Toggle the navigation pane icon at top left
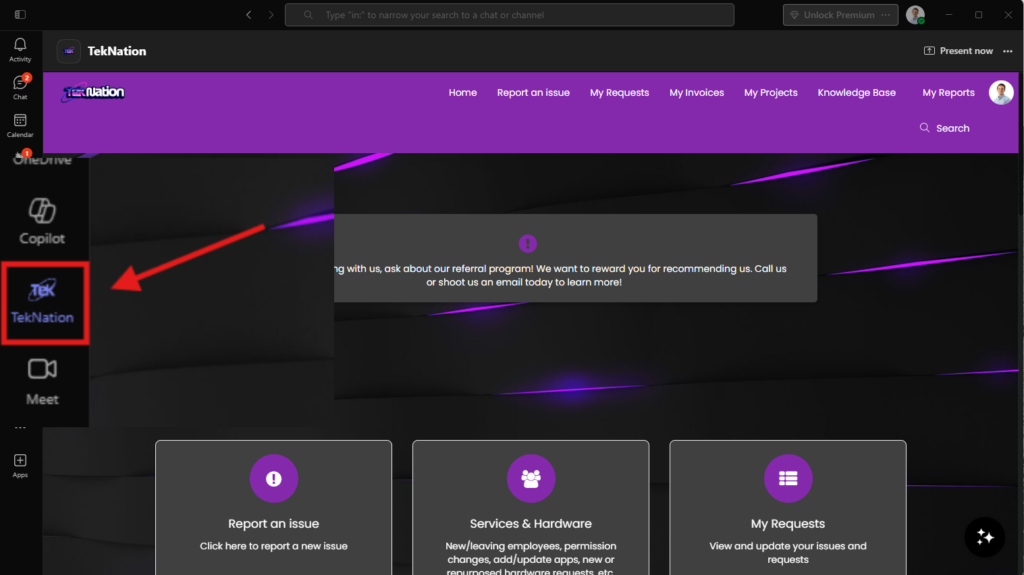The image size is (1024, 575). [x=20, y=14]
